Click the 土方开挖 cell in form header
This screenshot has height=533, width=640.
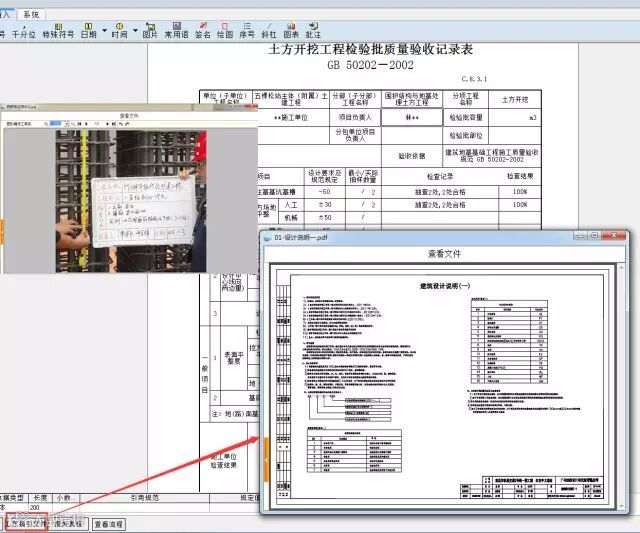515,99
